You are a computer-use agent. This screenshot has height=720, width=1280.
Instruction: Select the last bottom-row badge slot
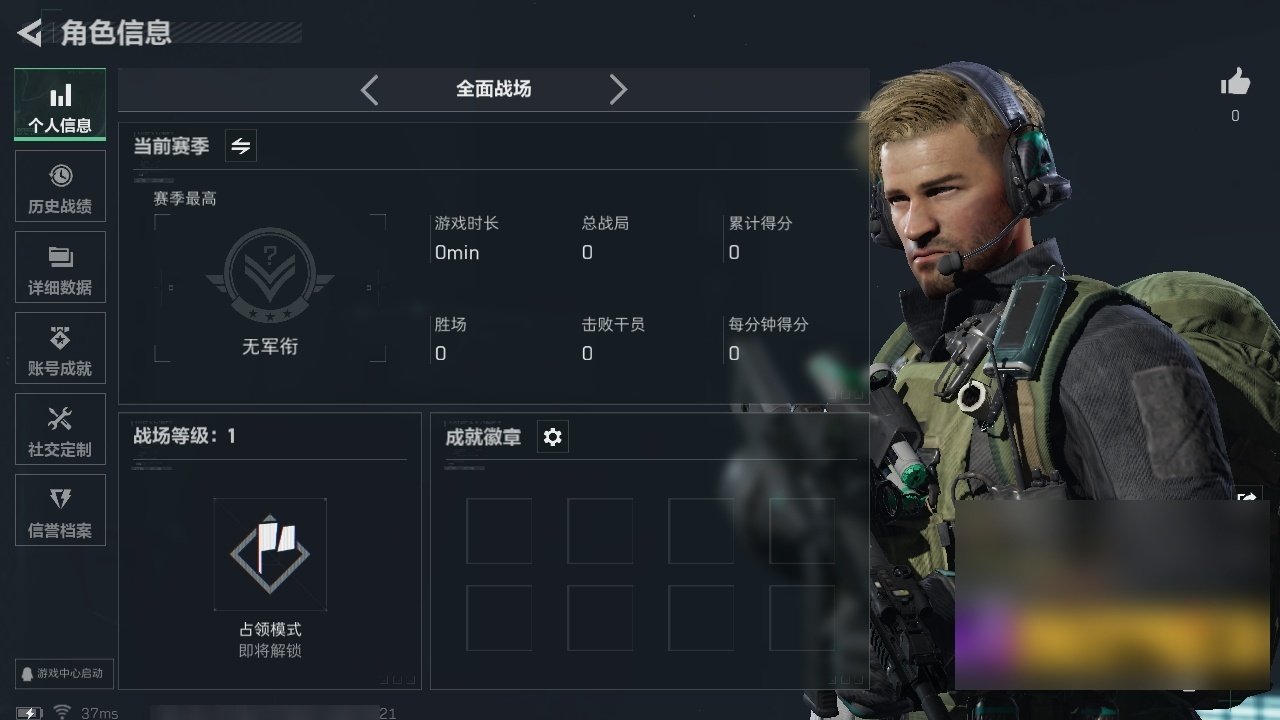[802, 618]
